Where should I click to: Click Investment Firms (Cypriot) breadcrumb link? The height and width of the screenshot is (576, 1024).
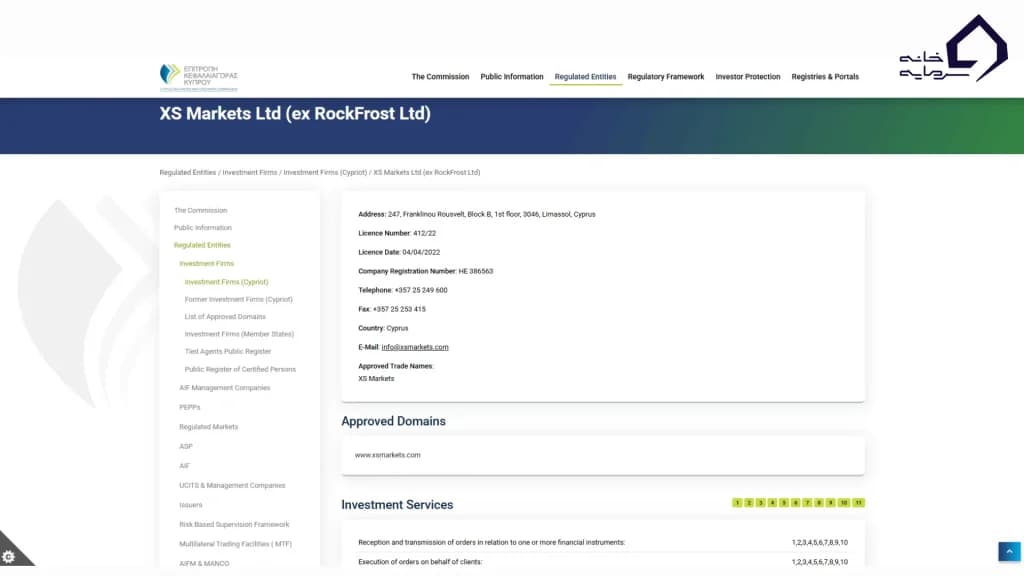[325, 172]
